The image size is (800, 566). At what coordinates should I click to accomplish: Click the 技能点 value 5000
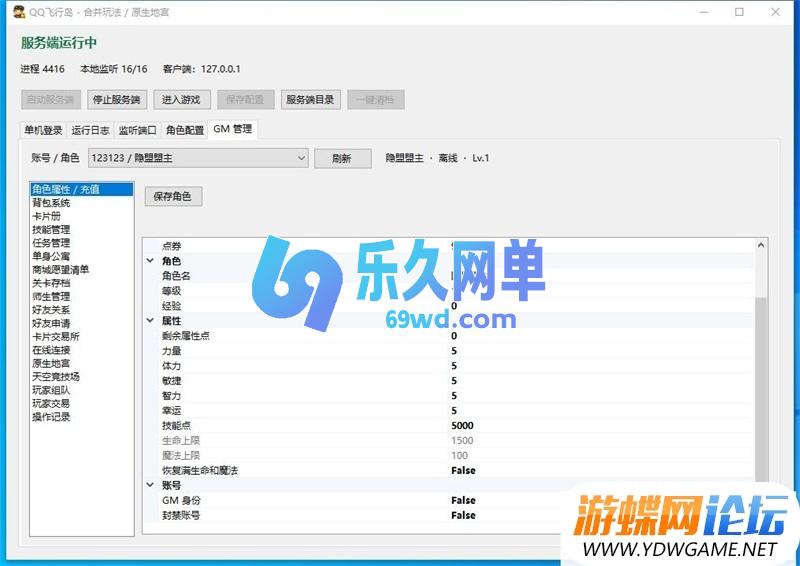coord(462,426)
